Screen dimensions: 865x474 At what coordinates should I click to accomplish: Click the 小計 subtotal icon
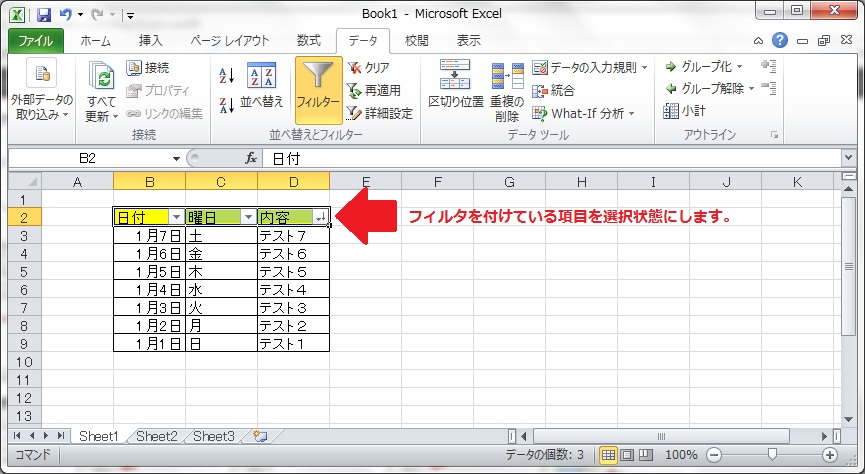pyautogui.click(x=686, y=111)
